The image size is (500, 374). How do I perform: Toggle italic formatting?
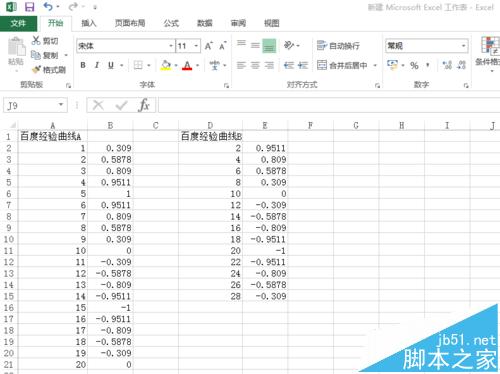coord(97,65)
